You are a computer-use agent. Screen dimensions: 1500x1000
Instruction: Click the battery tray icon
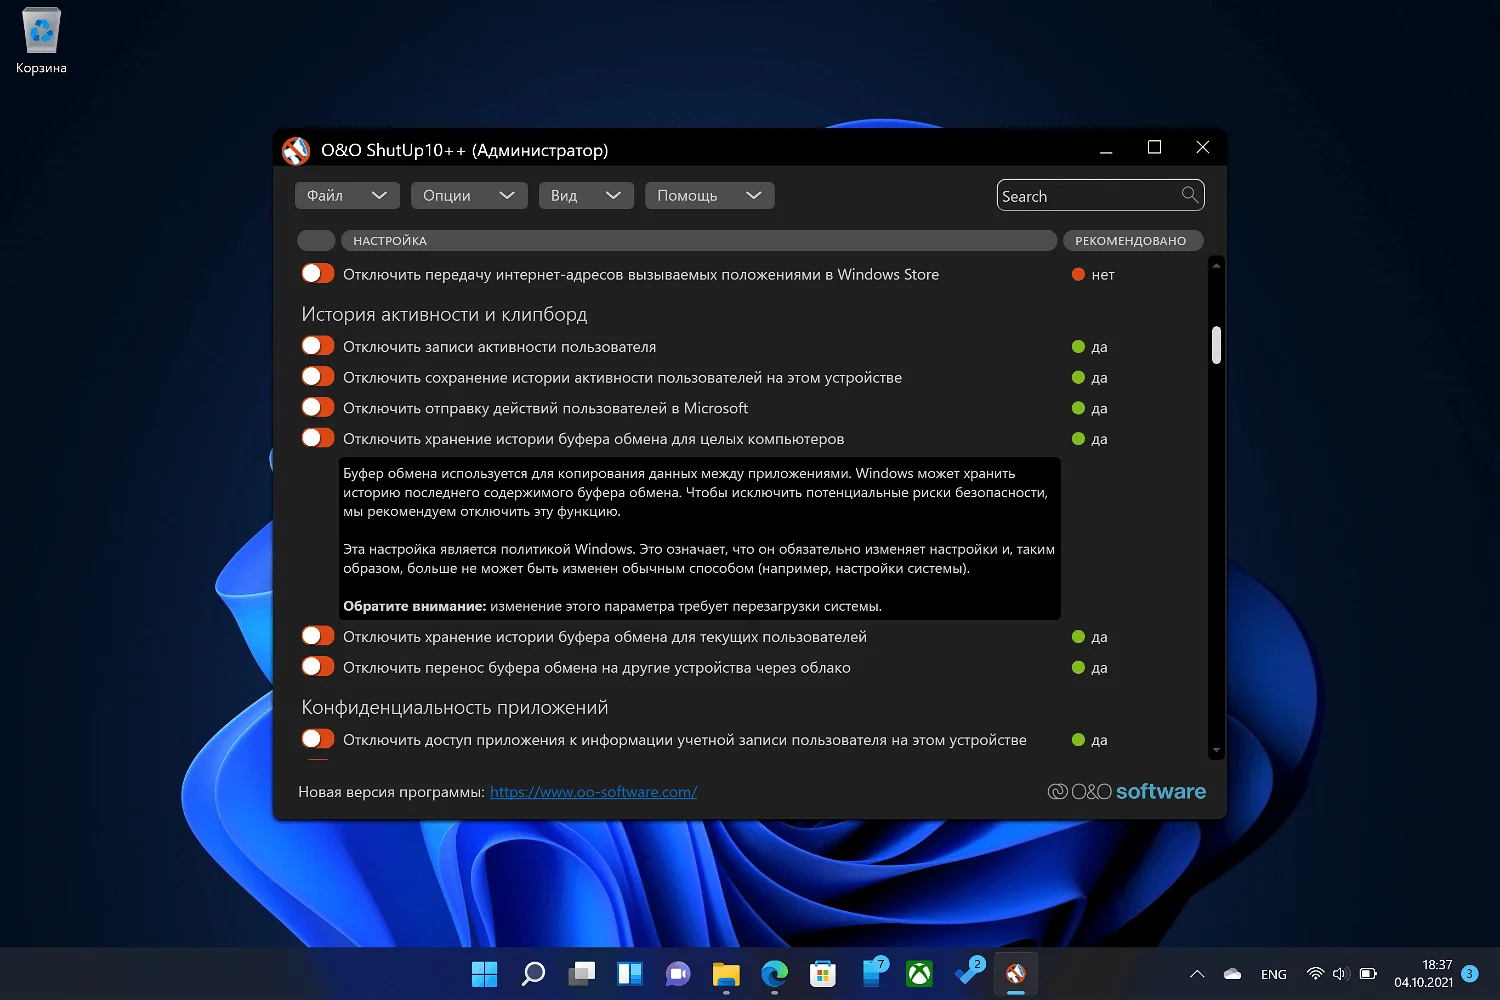pos(1368,974)
